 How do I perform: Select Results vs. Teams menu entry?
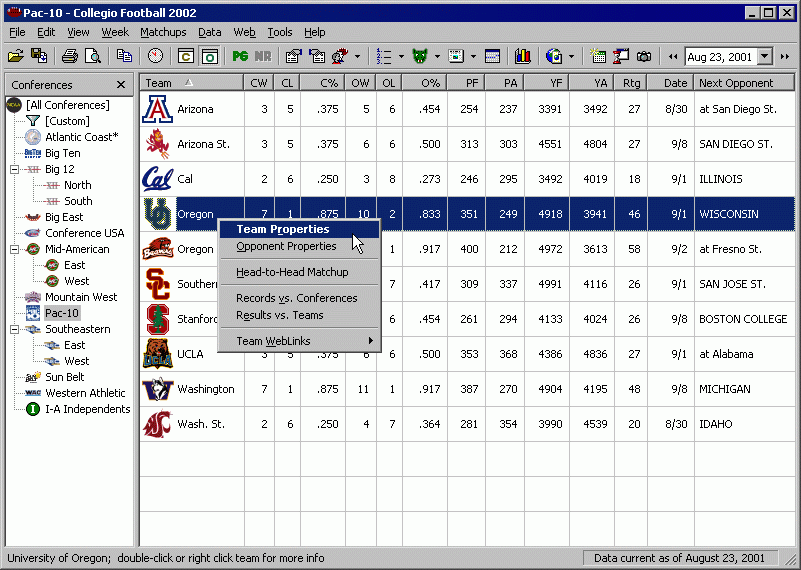pos(299,315)
